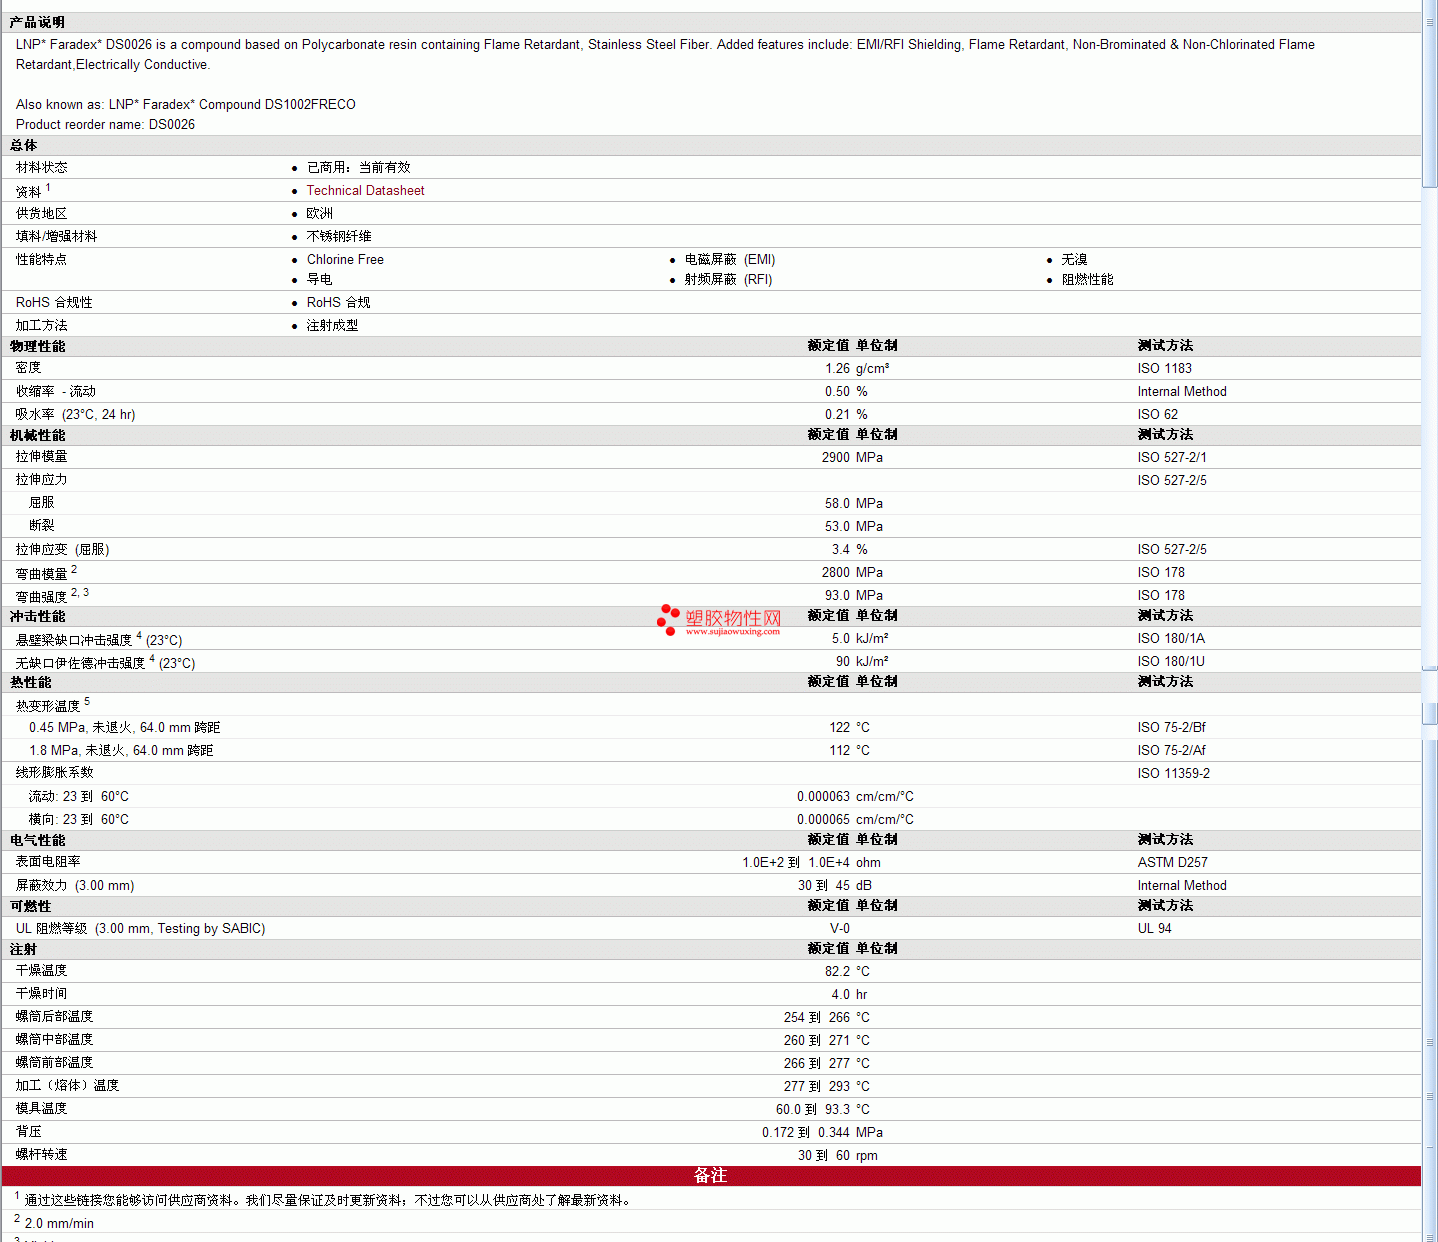Click the 拉伸应力 row label
This screenshot has width=1438, height=1242.
(42, 480)
